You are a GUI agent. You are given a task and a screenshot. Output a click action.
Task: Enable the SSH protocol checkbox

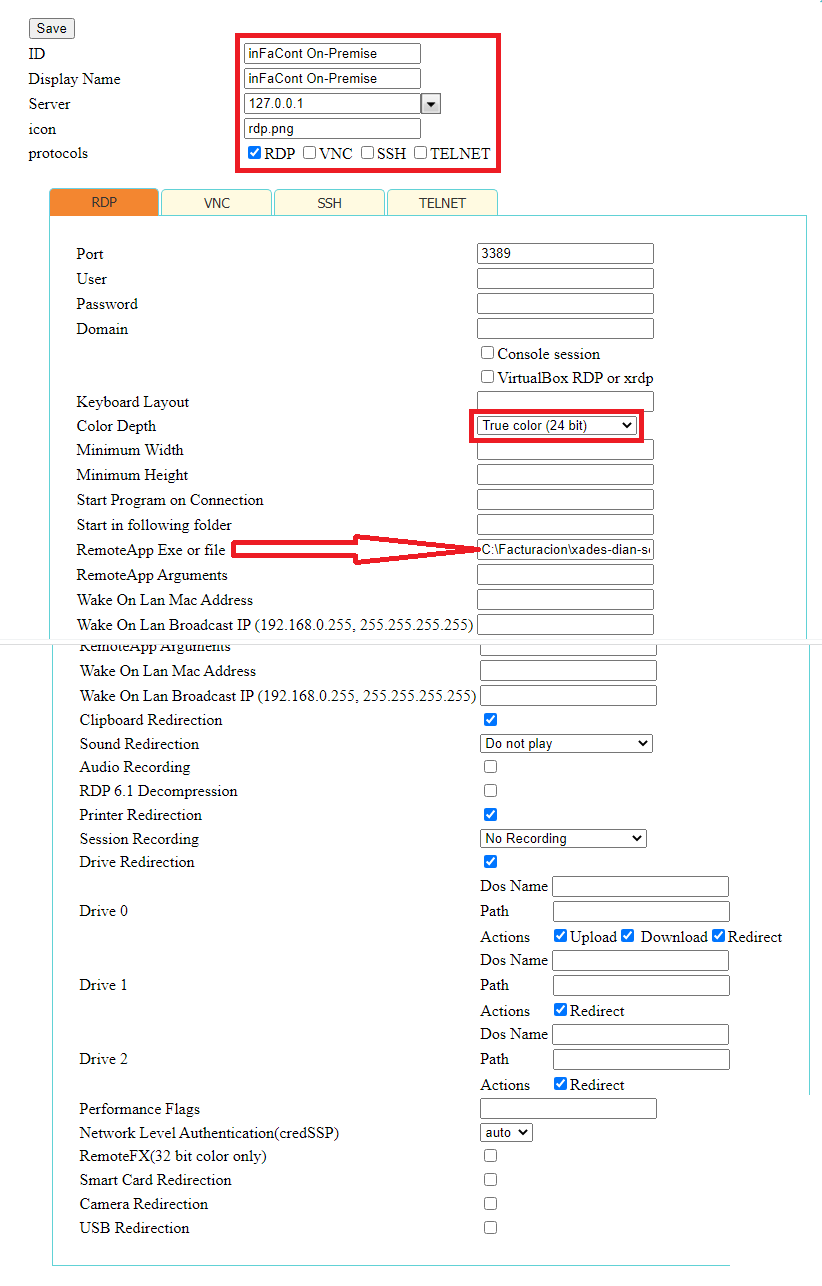pyautogui.click(x=368, y=153)
